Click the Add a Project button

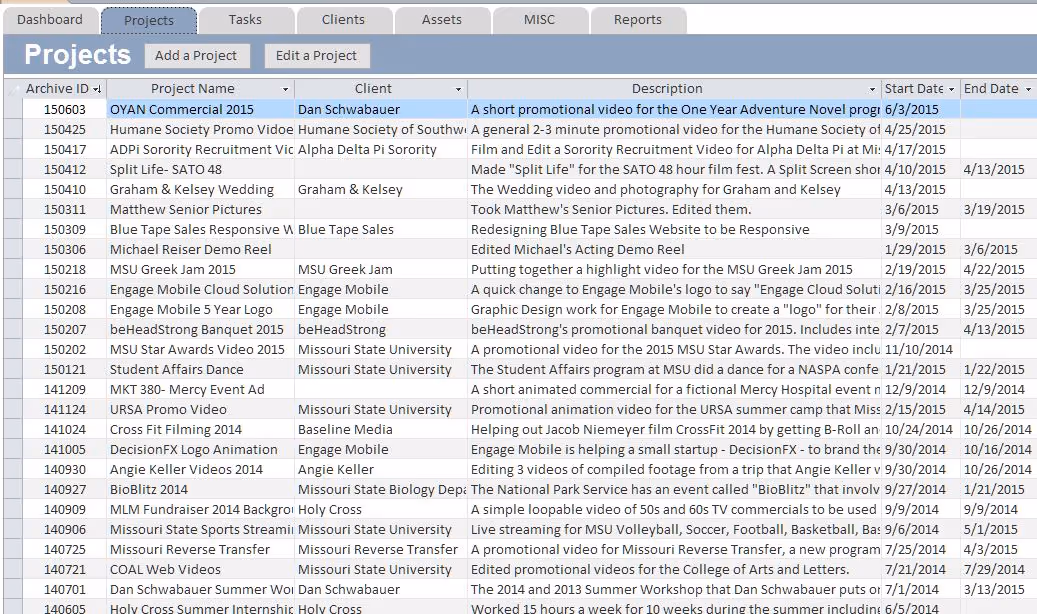tap(196, 56)
